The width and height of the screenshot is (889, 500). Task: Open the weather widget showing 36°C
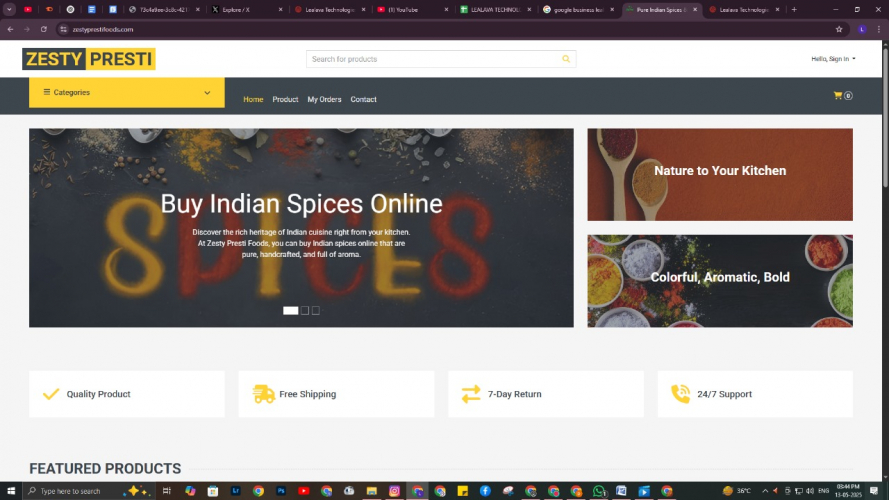click(737, 491)
